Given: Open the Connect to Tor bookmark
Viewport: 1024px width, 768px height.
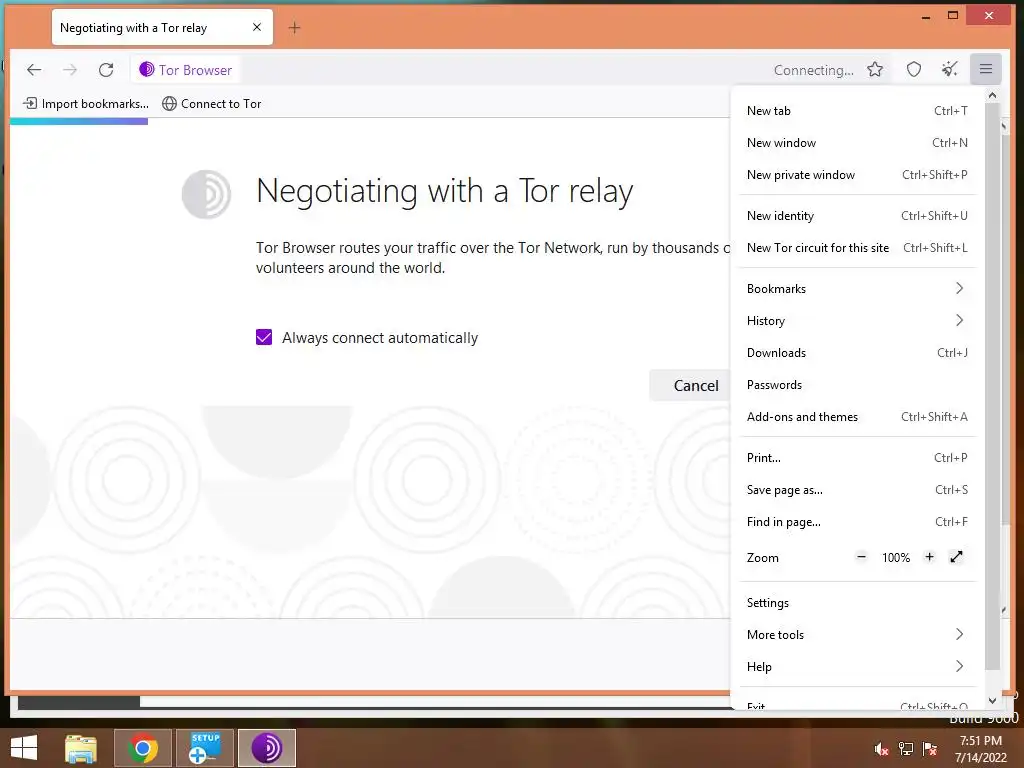Looking at the screenshot, I should 212,104.
